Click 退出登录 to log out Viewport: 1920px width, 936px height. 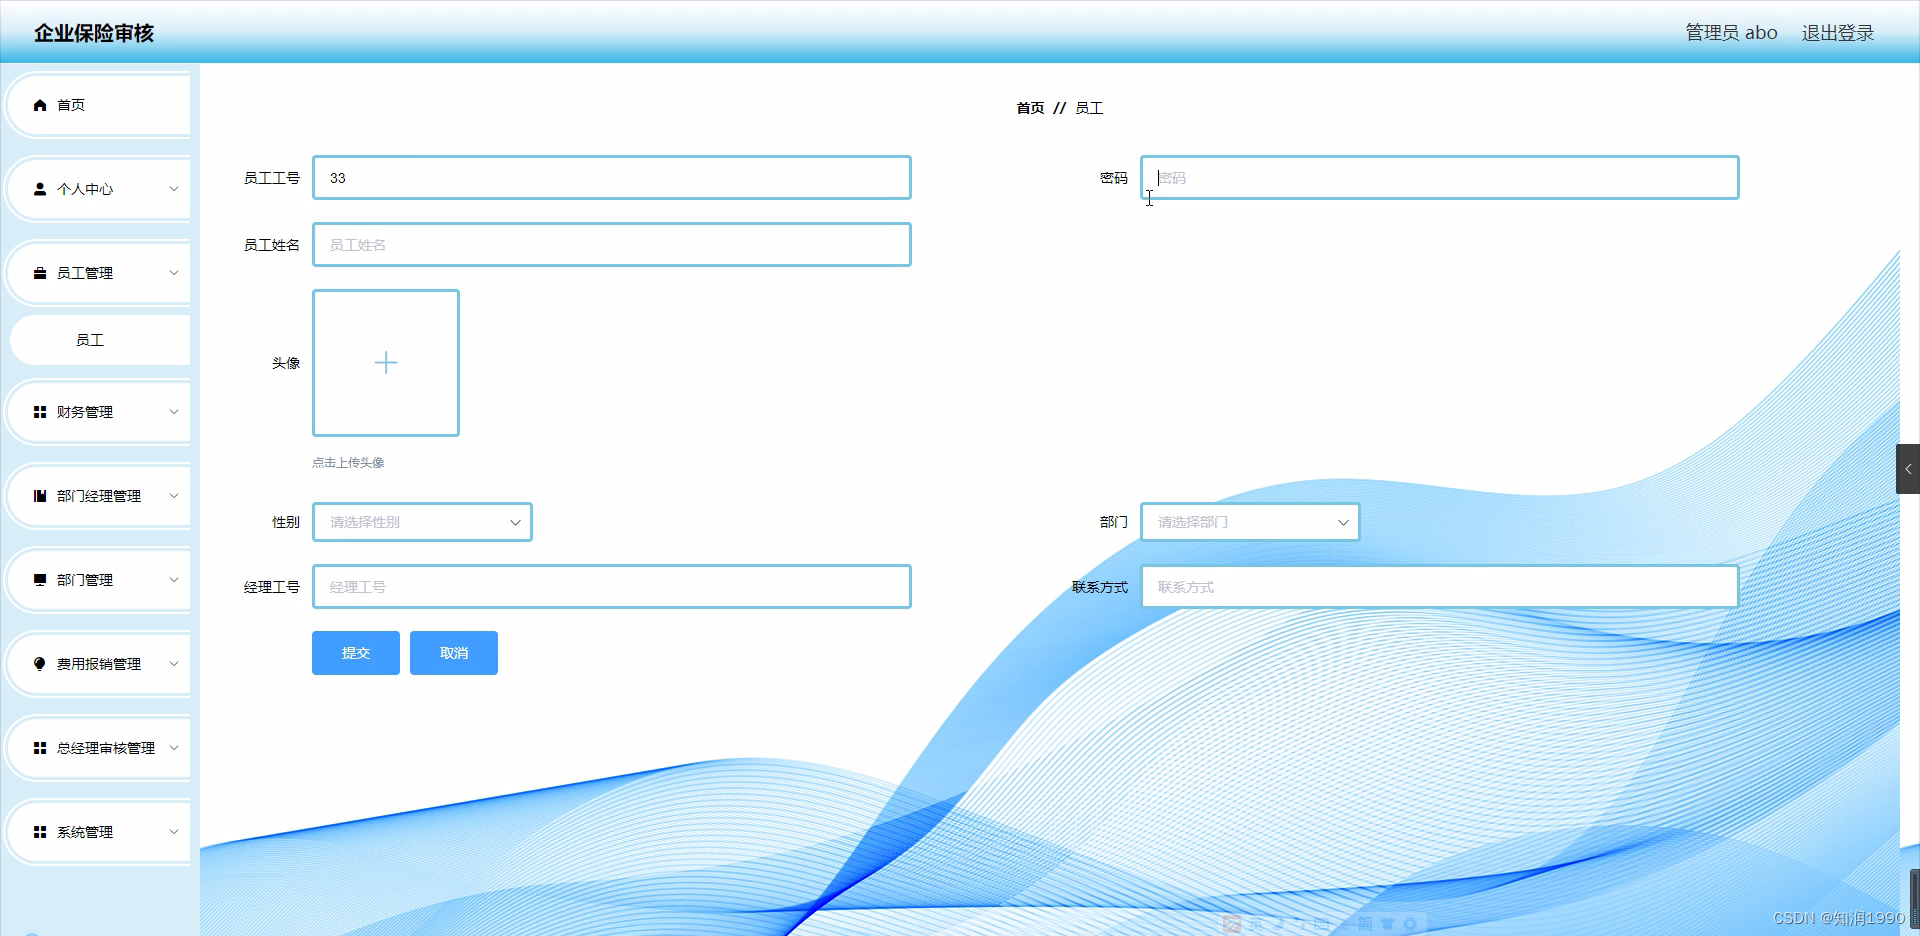click(x=1838, y=32)
